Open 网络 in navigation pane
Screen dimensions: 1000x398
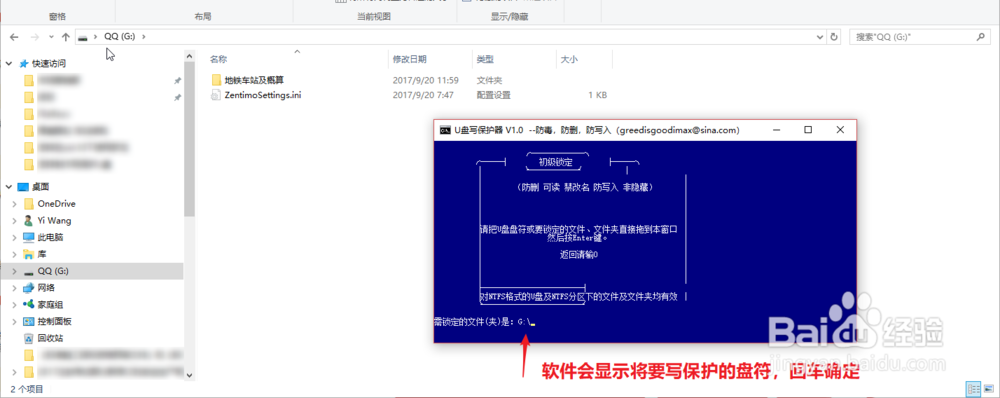46,288
